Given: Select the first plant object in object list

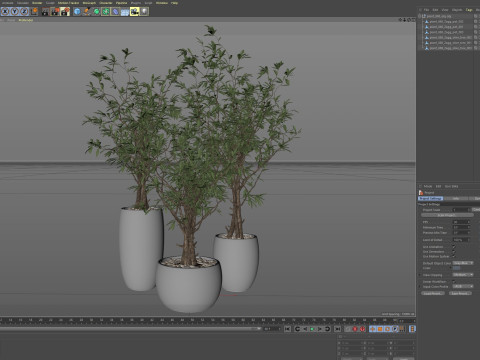Looking at the screenshot, I should 446,21.
